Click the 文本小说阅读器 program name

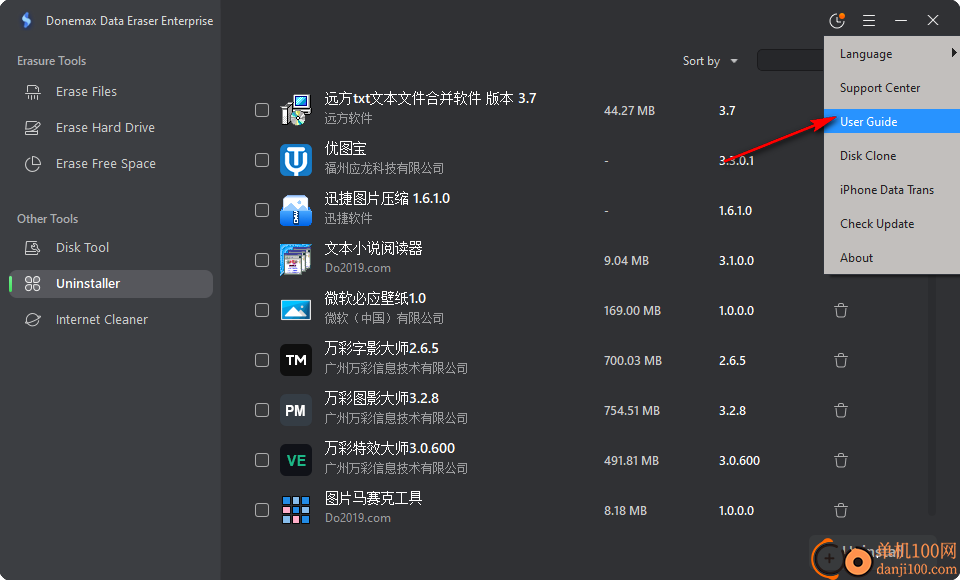[x=373, y=248]
